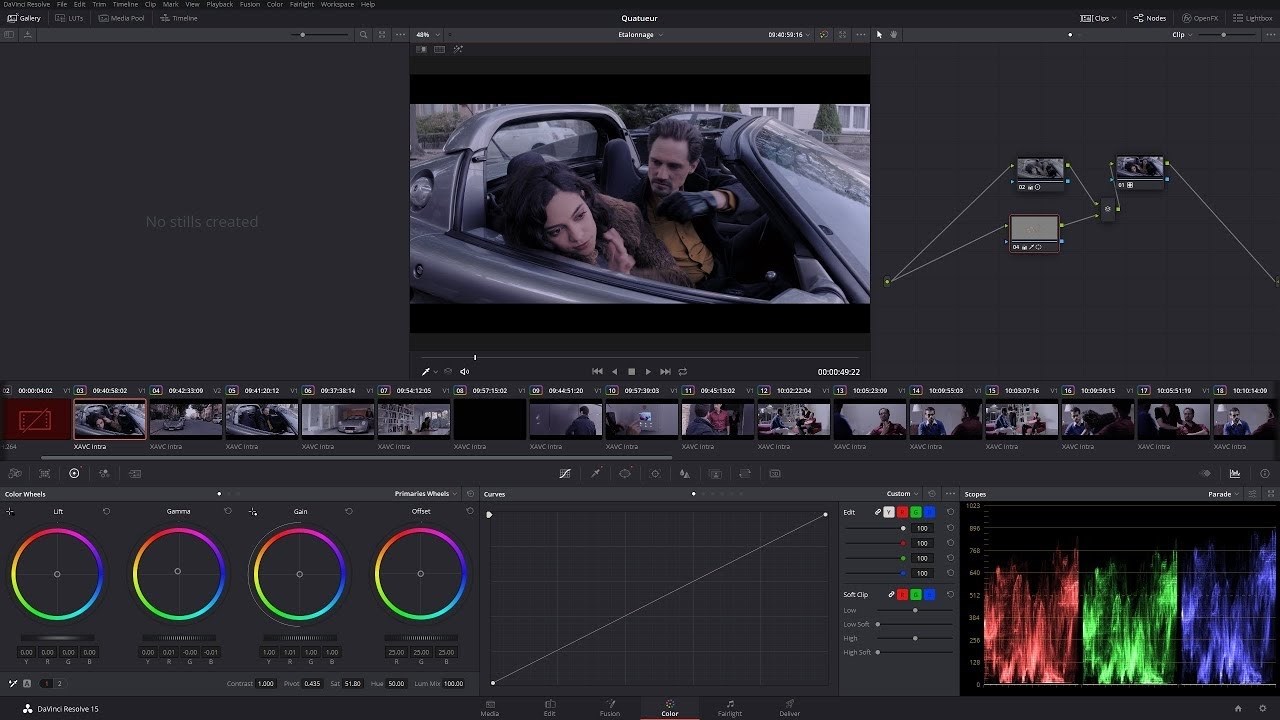The width and height of the screenshot is (1280, 720).
Task: Open curves palette options menu
Action: click(x=949, y=494)
